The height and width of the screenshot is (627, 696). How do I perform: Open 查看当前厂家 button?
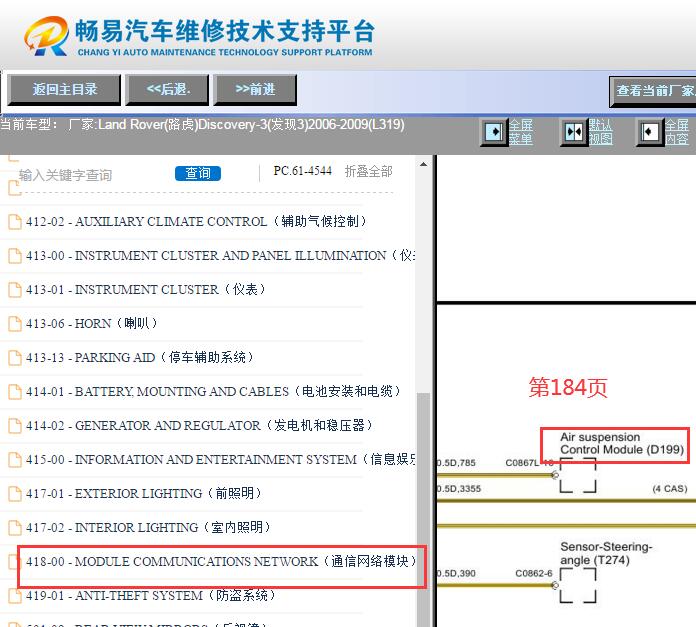tap(653, 91)
